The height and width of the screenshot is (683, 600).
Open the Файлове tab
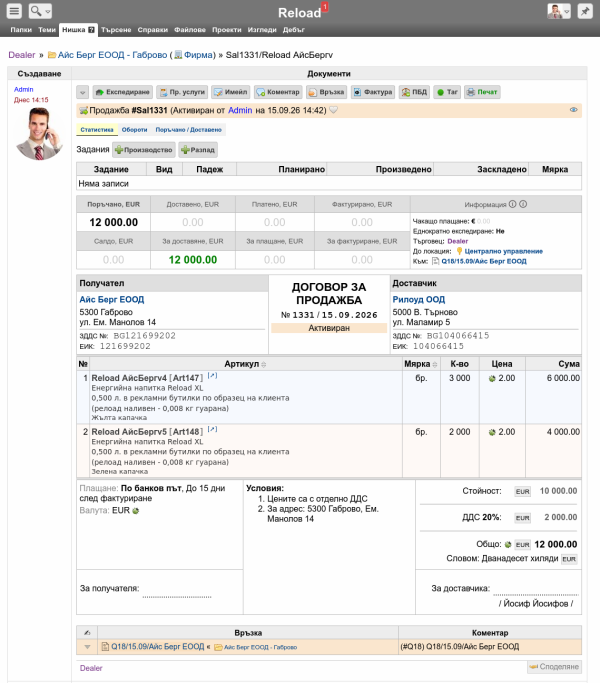[190, 30]
